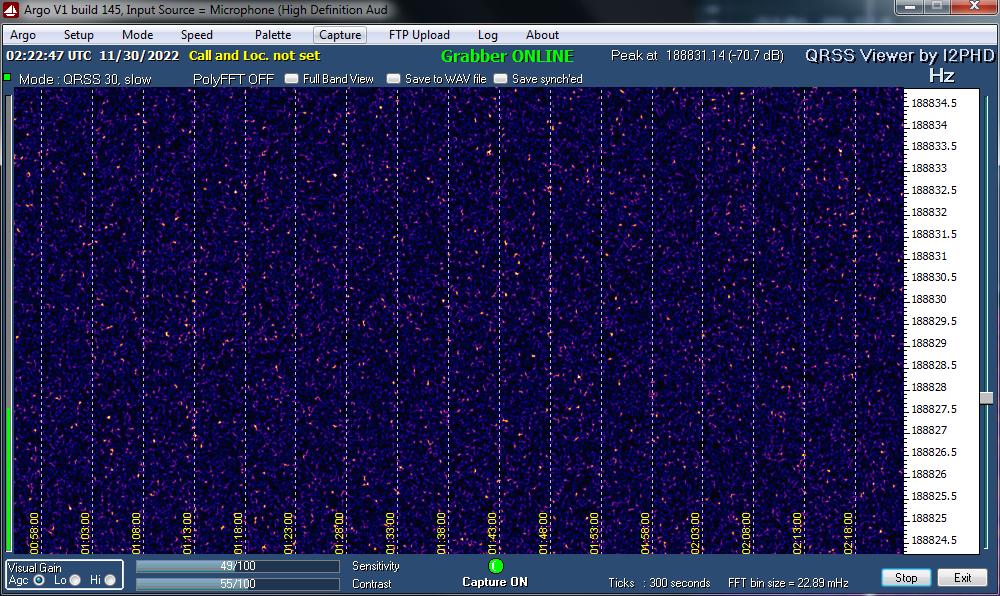Image resolution: width=1000 pixels, height=596 pixels.
Task: Click the 188824.5 frequency scale label
Action: pos(934,540)
